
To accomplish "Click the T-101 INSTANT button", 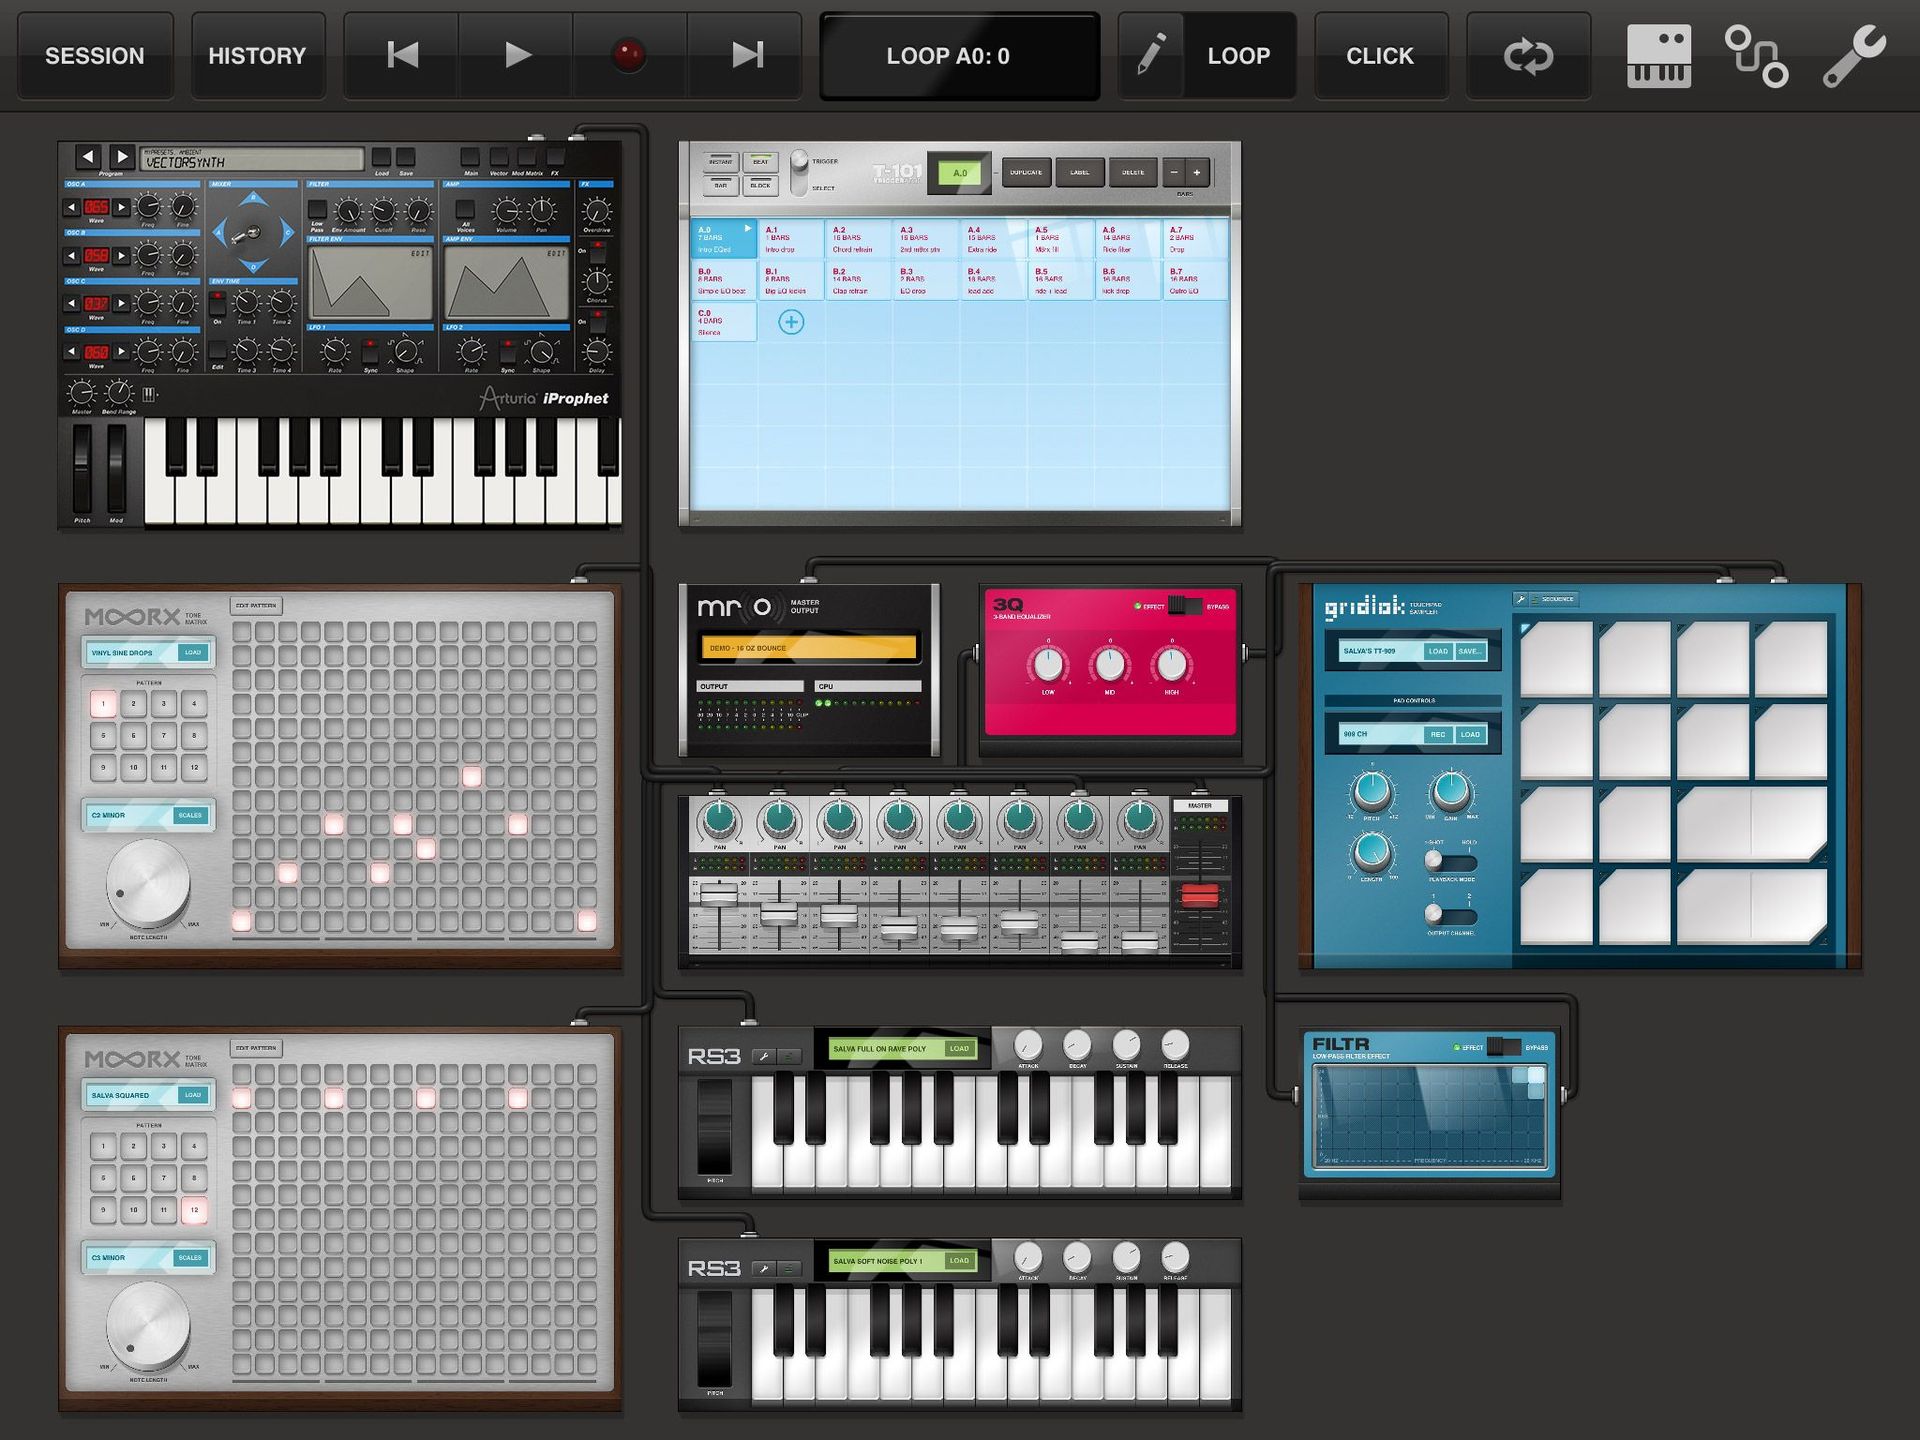I will point(720,161).
